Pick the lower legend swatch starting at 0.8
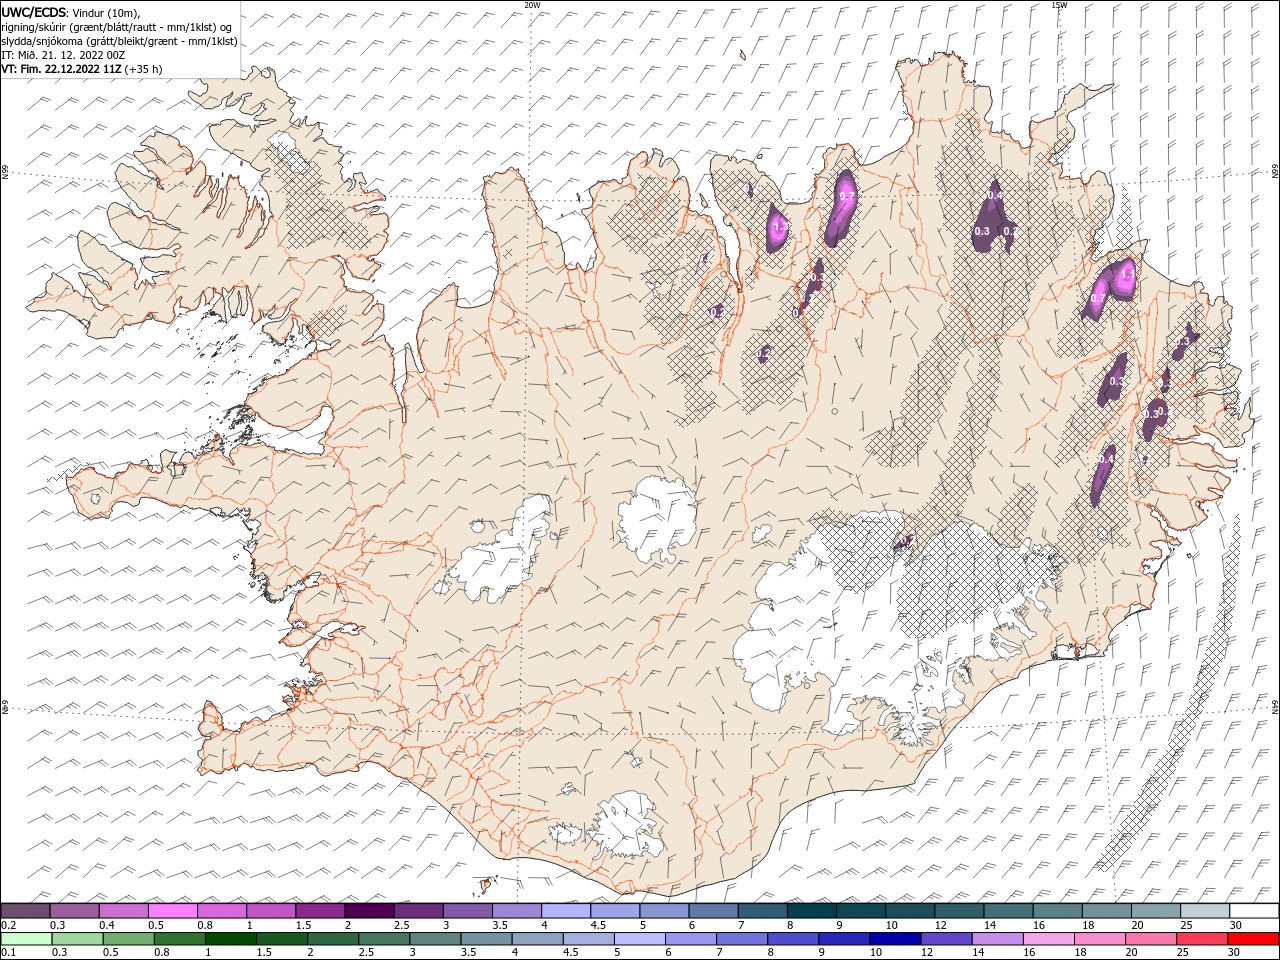Viewport: 1280px width, 960px height. tap(179, 939)
